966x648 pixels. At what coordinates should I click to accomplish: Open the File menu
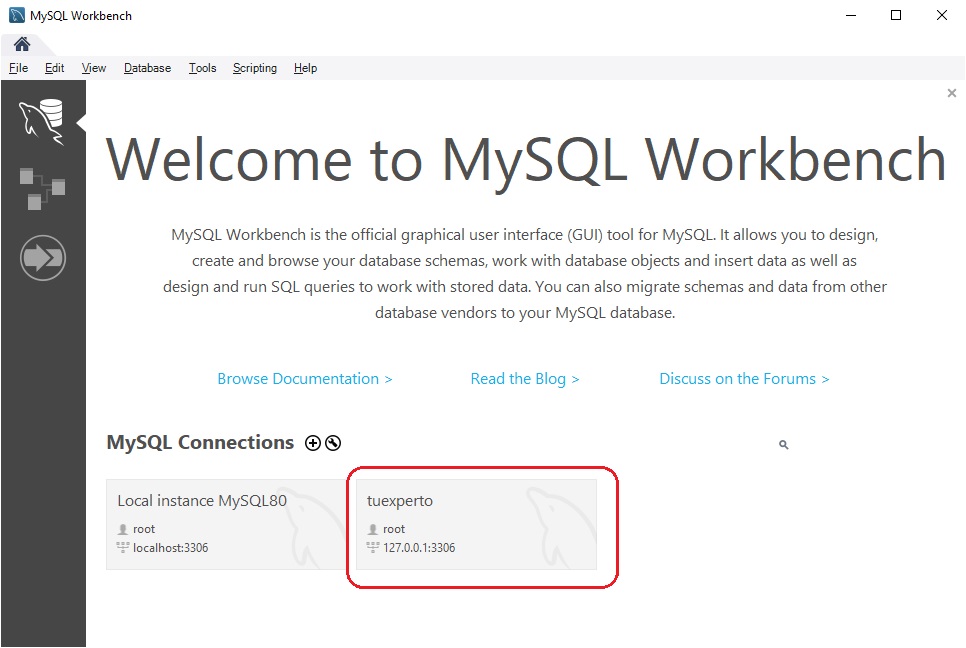tap(18, 68)
